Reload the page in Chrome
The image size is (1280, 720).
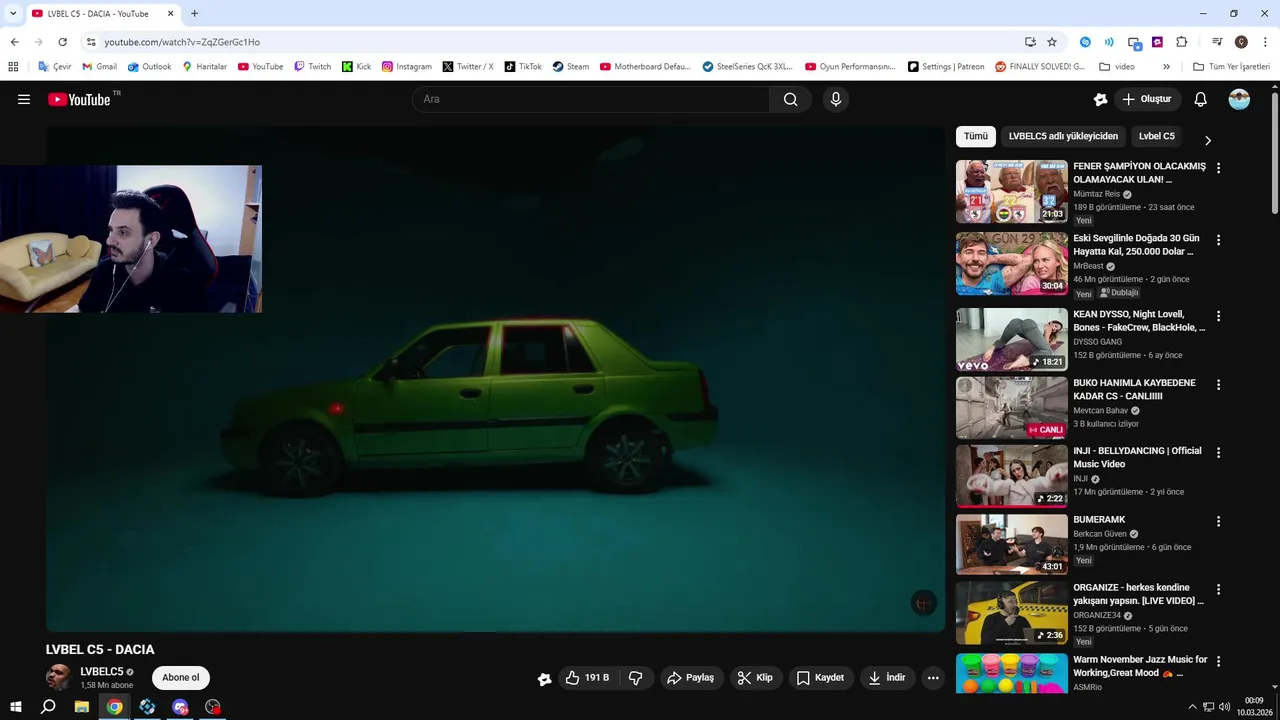(62, 42)
